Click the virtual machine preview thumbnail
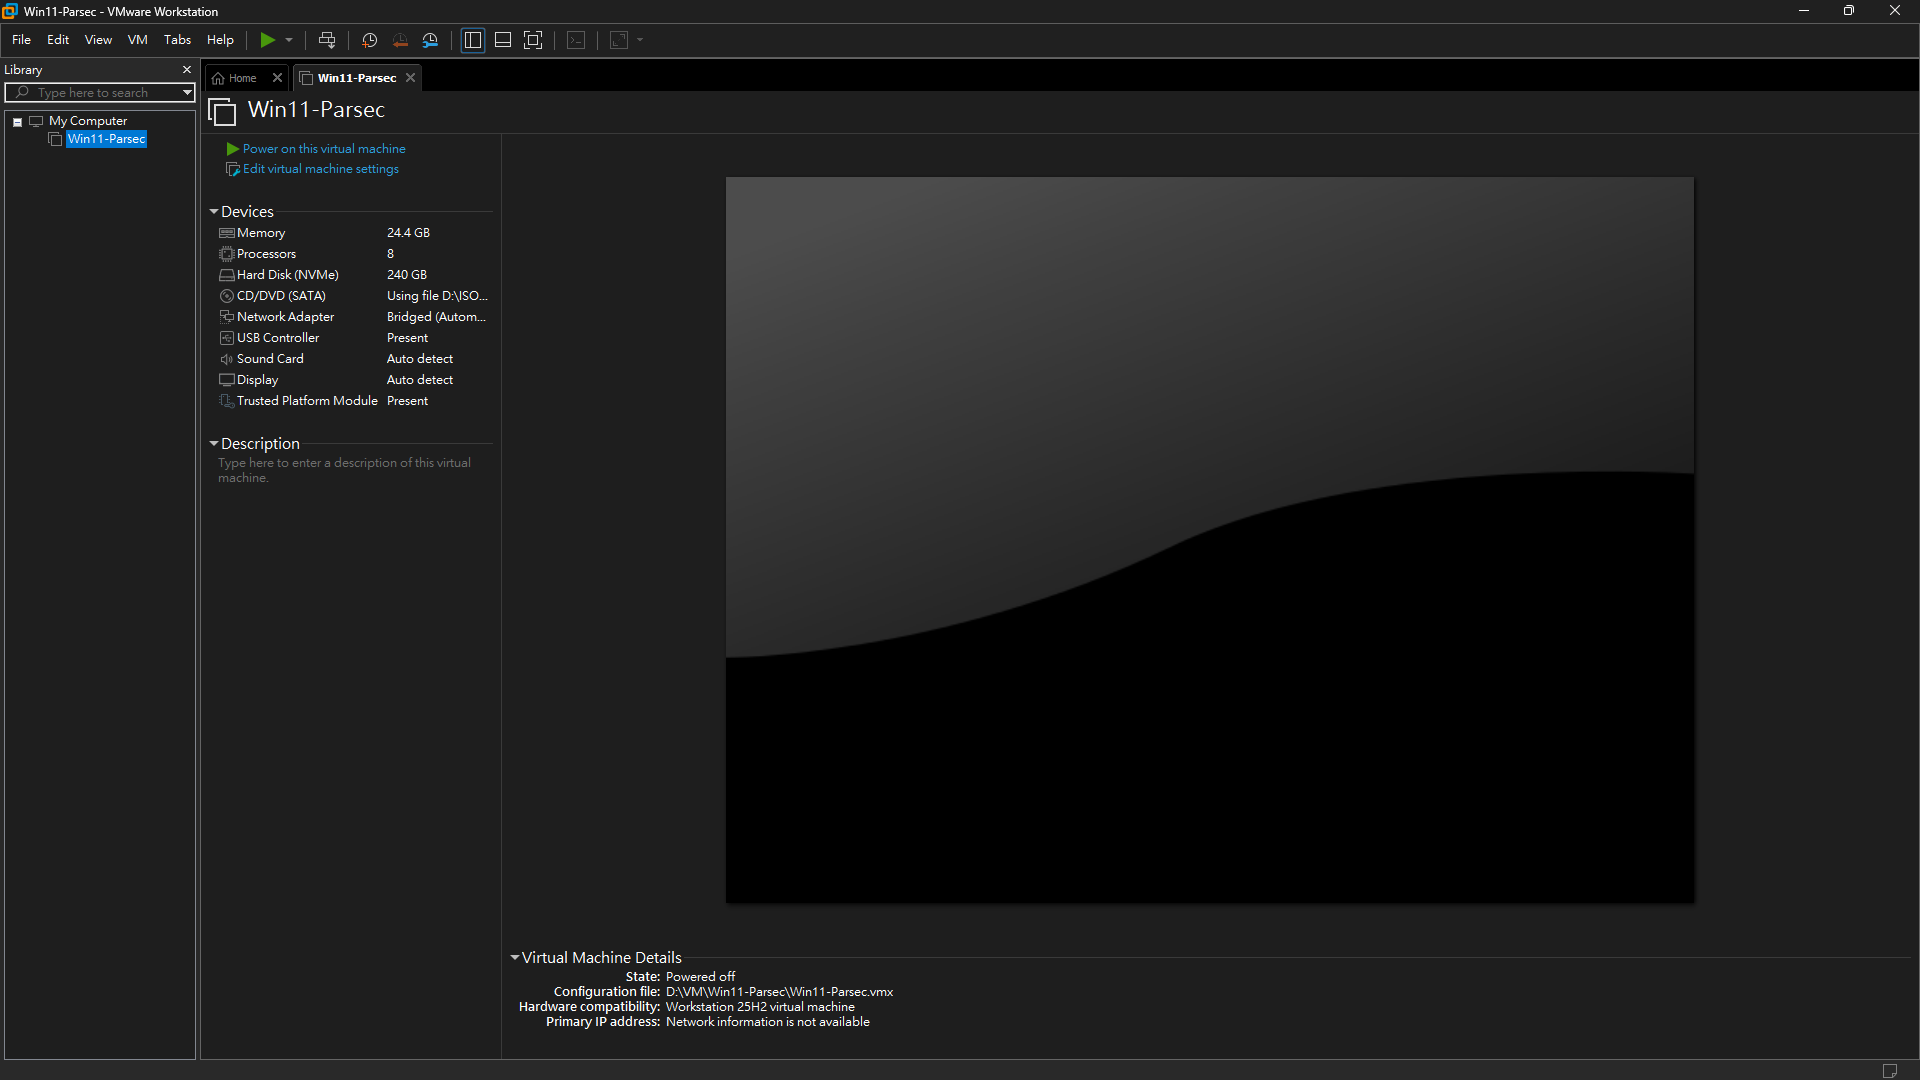Viewport: 1920px width, 1080px height. pos(1209,540)
